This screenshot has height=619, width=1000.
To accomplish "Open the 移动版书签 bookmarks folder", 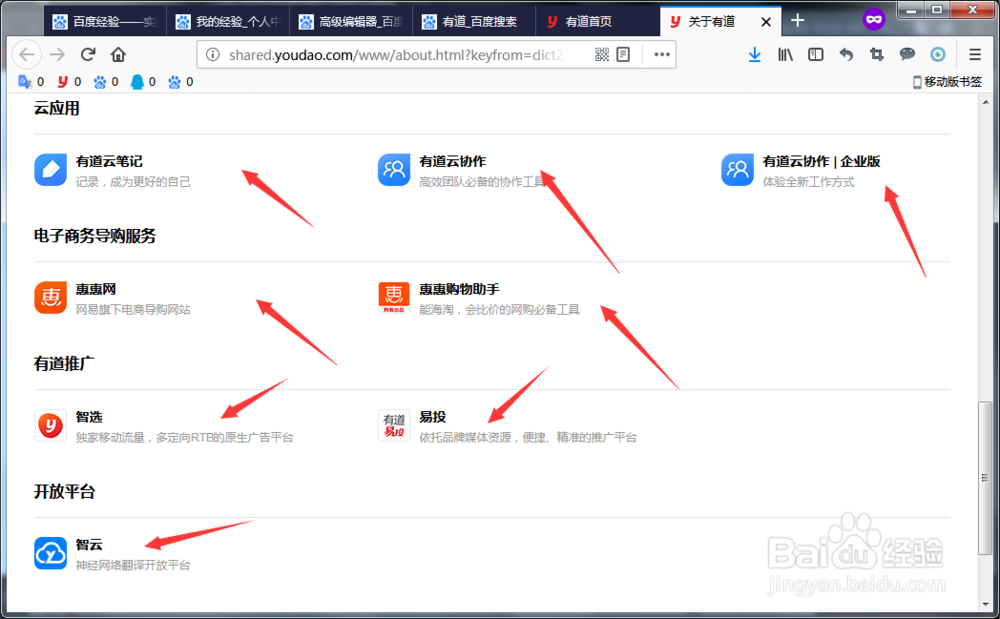I will [948, 82].
